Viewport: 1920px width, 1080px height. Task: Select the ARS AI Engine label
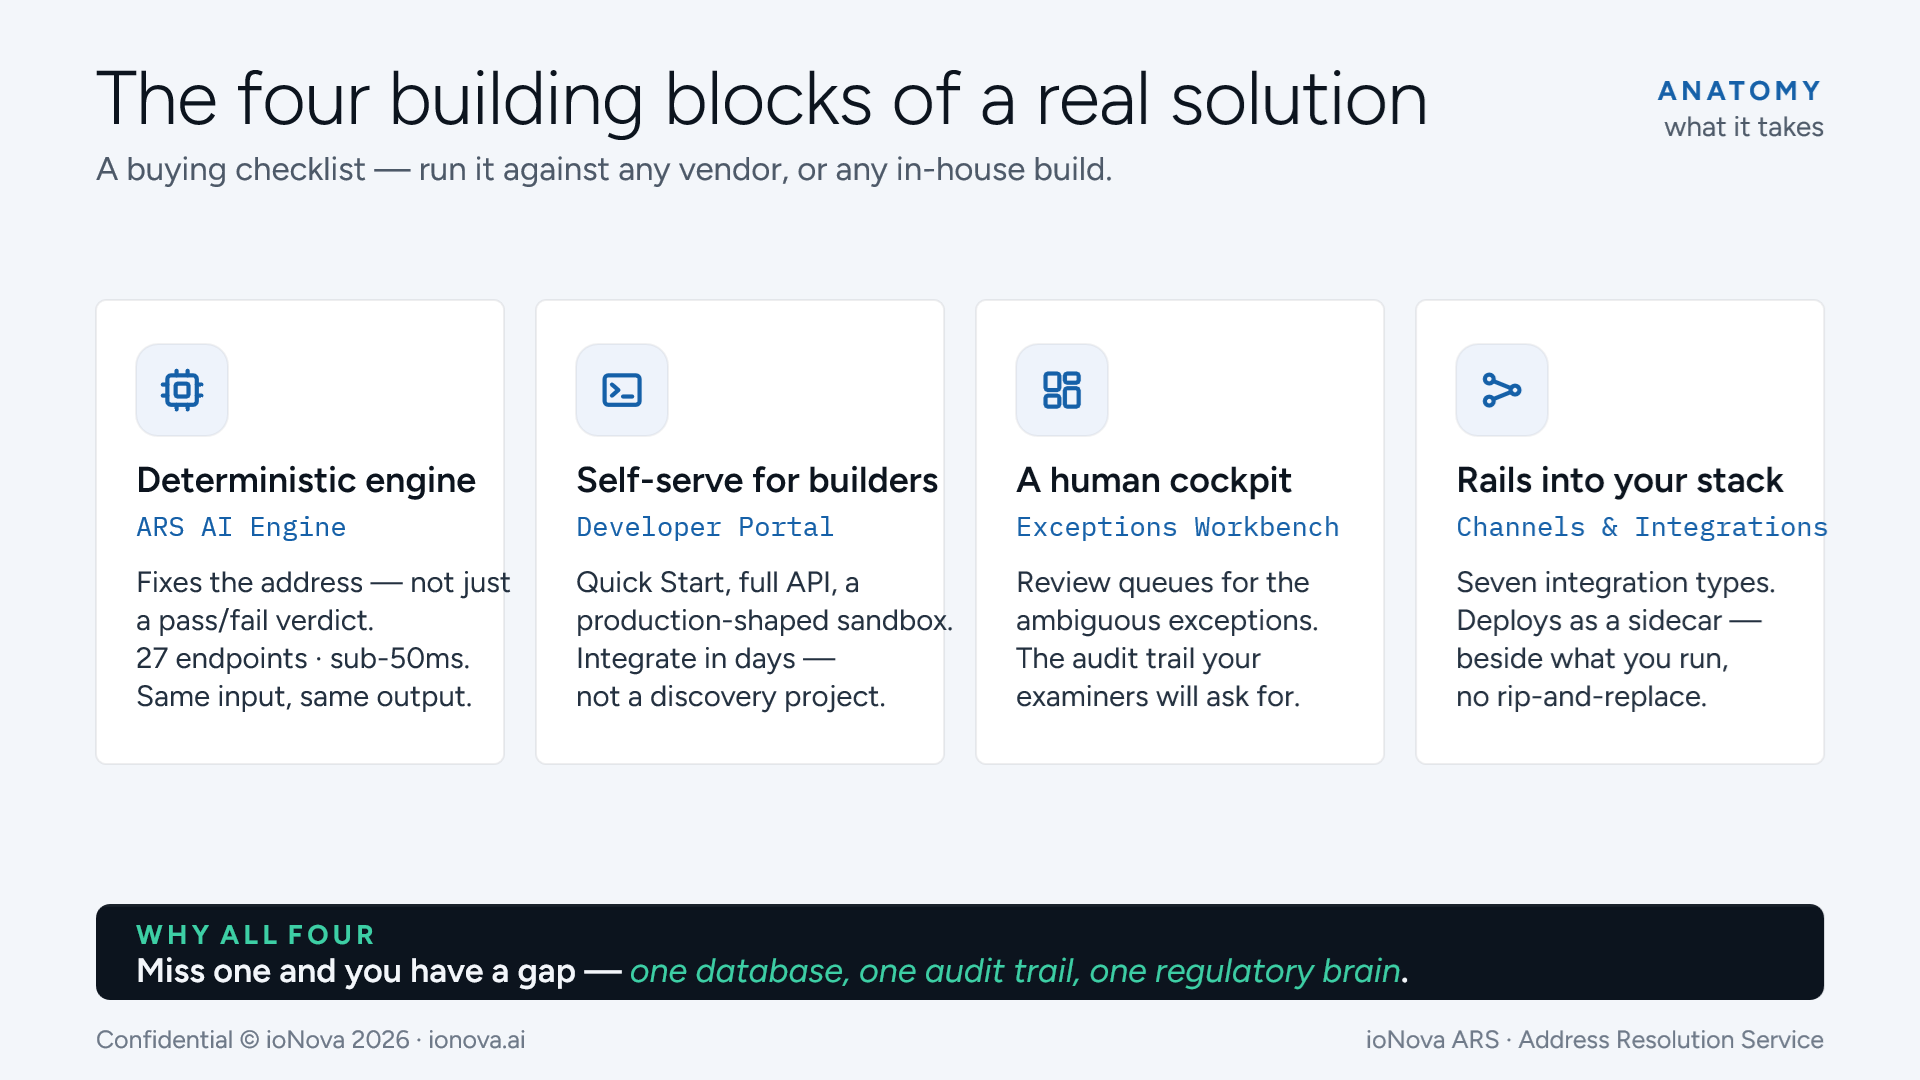pyautogui.click(x=241, y=527)
